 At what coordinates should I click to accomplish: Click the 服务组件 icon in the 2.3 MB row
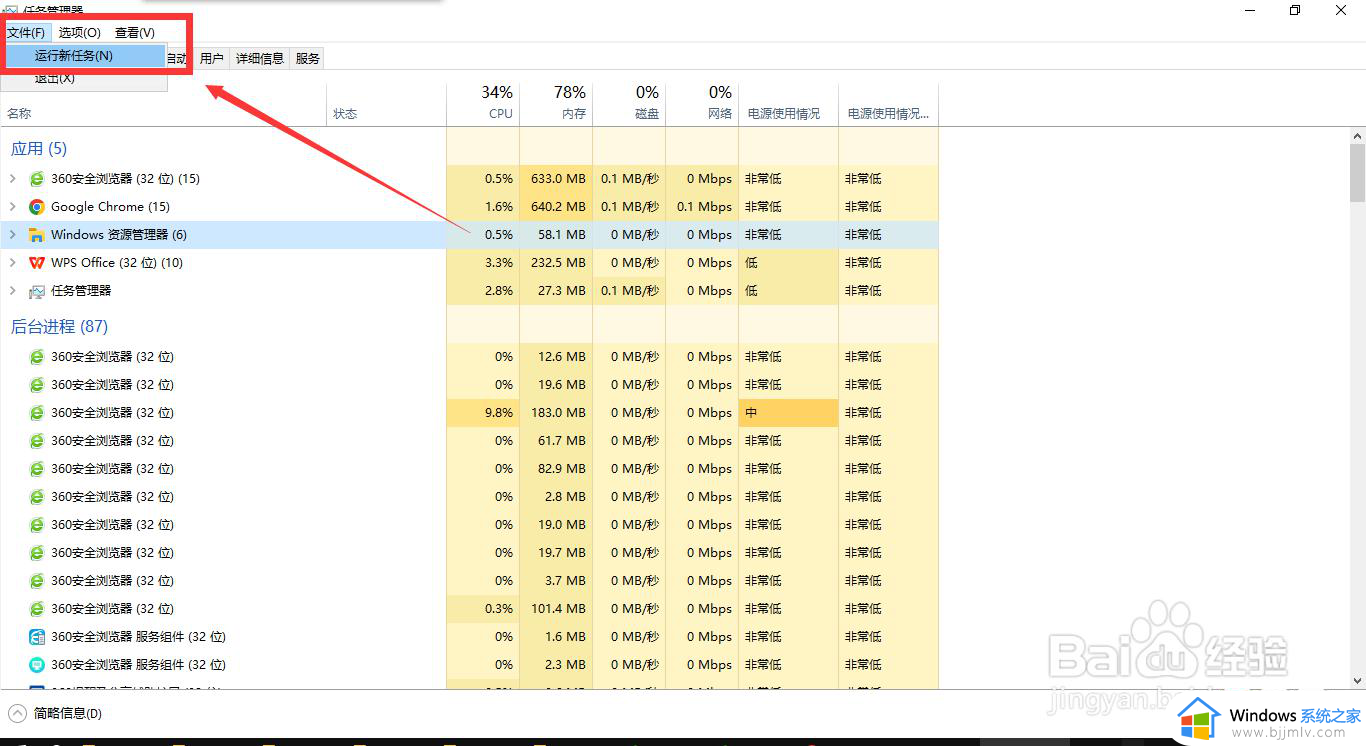click(x=37, y=665)
